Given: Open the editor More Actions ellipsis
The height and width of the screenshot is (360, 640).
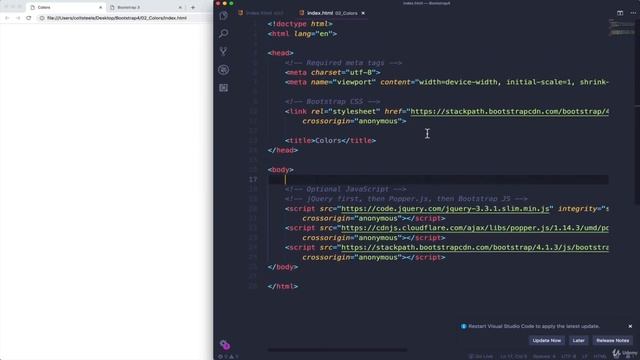Looking at the screenshot, I should tap(633, 13).
